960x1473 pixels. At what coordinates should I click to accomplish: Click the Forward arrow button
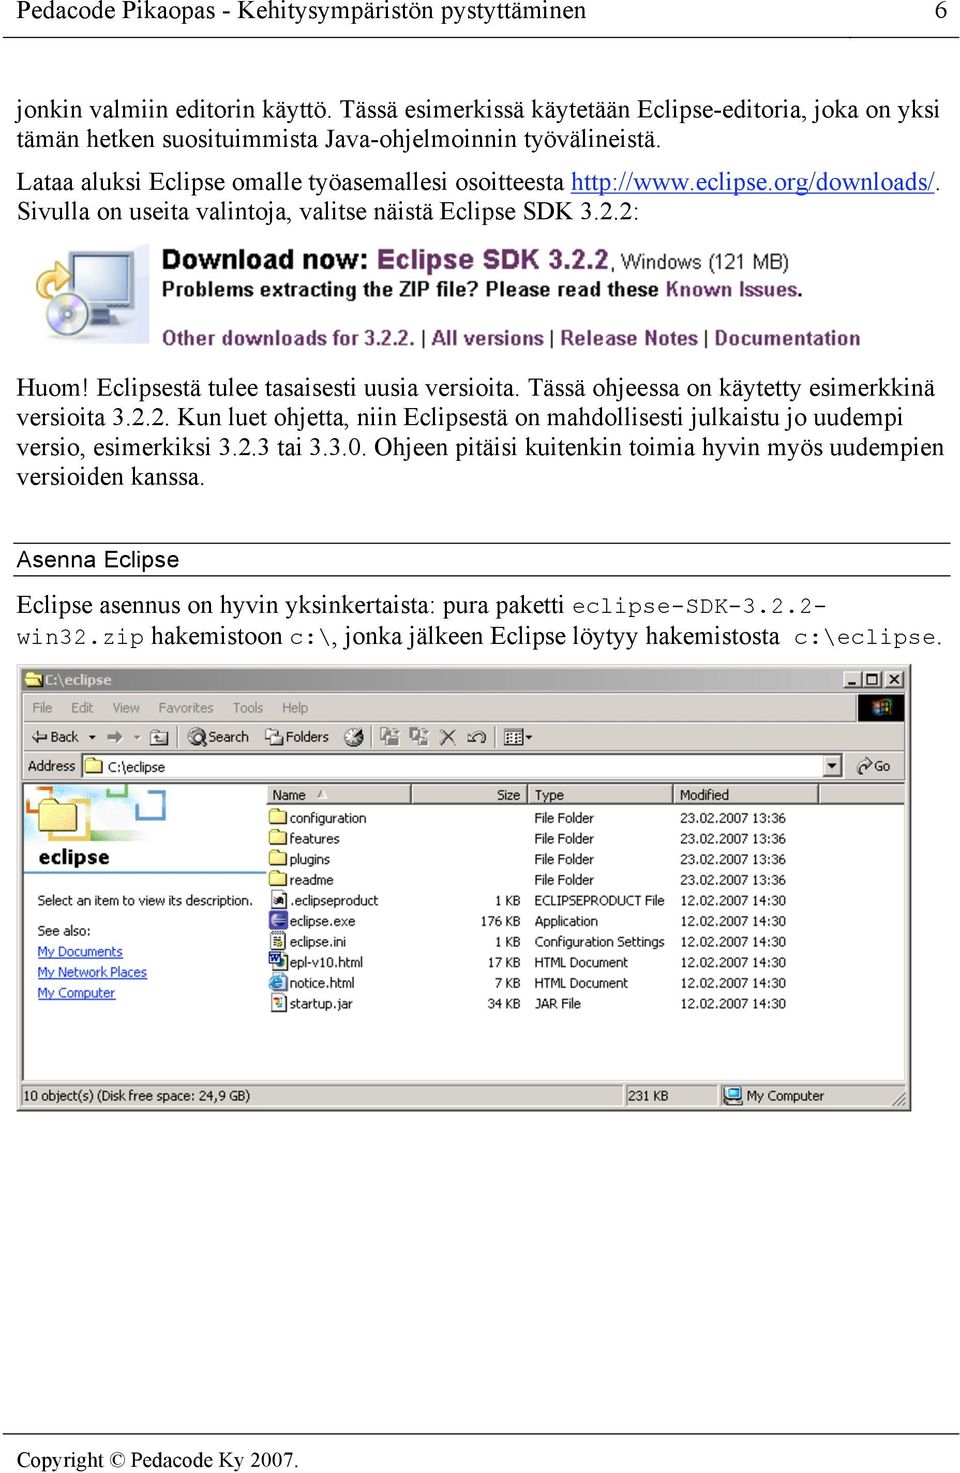115,737
